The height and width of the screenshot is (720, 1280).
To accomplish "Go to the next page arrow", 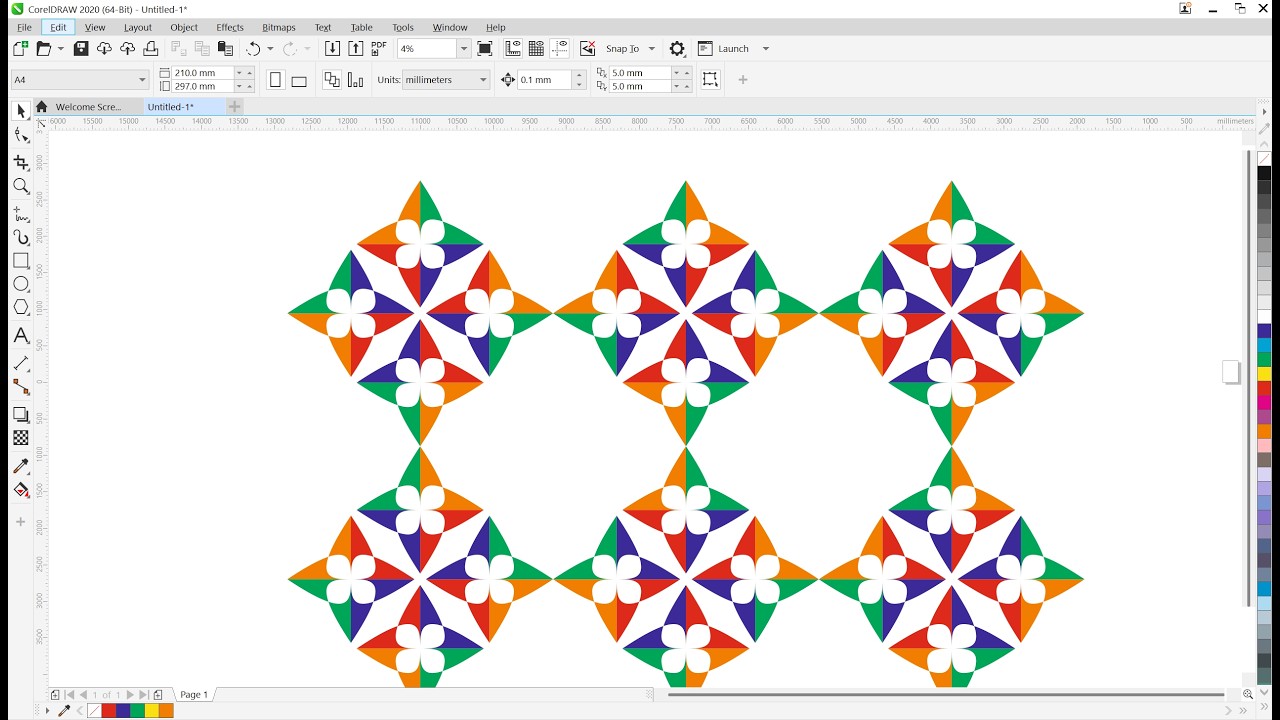I will coord(130,694).
